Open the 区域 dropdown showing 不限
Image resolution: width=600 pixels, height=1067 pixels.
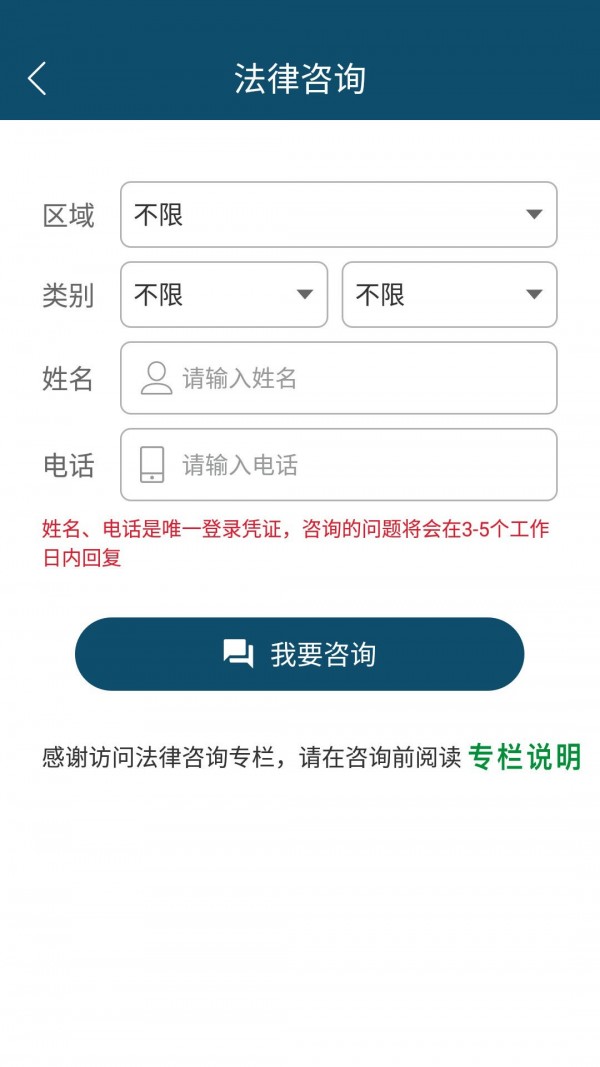pos(338,214)
